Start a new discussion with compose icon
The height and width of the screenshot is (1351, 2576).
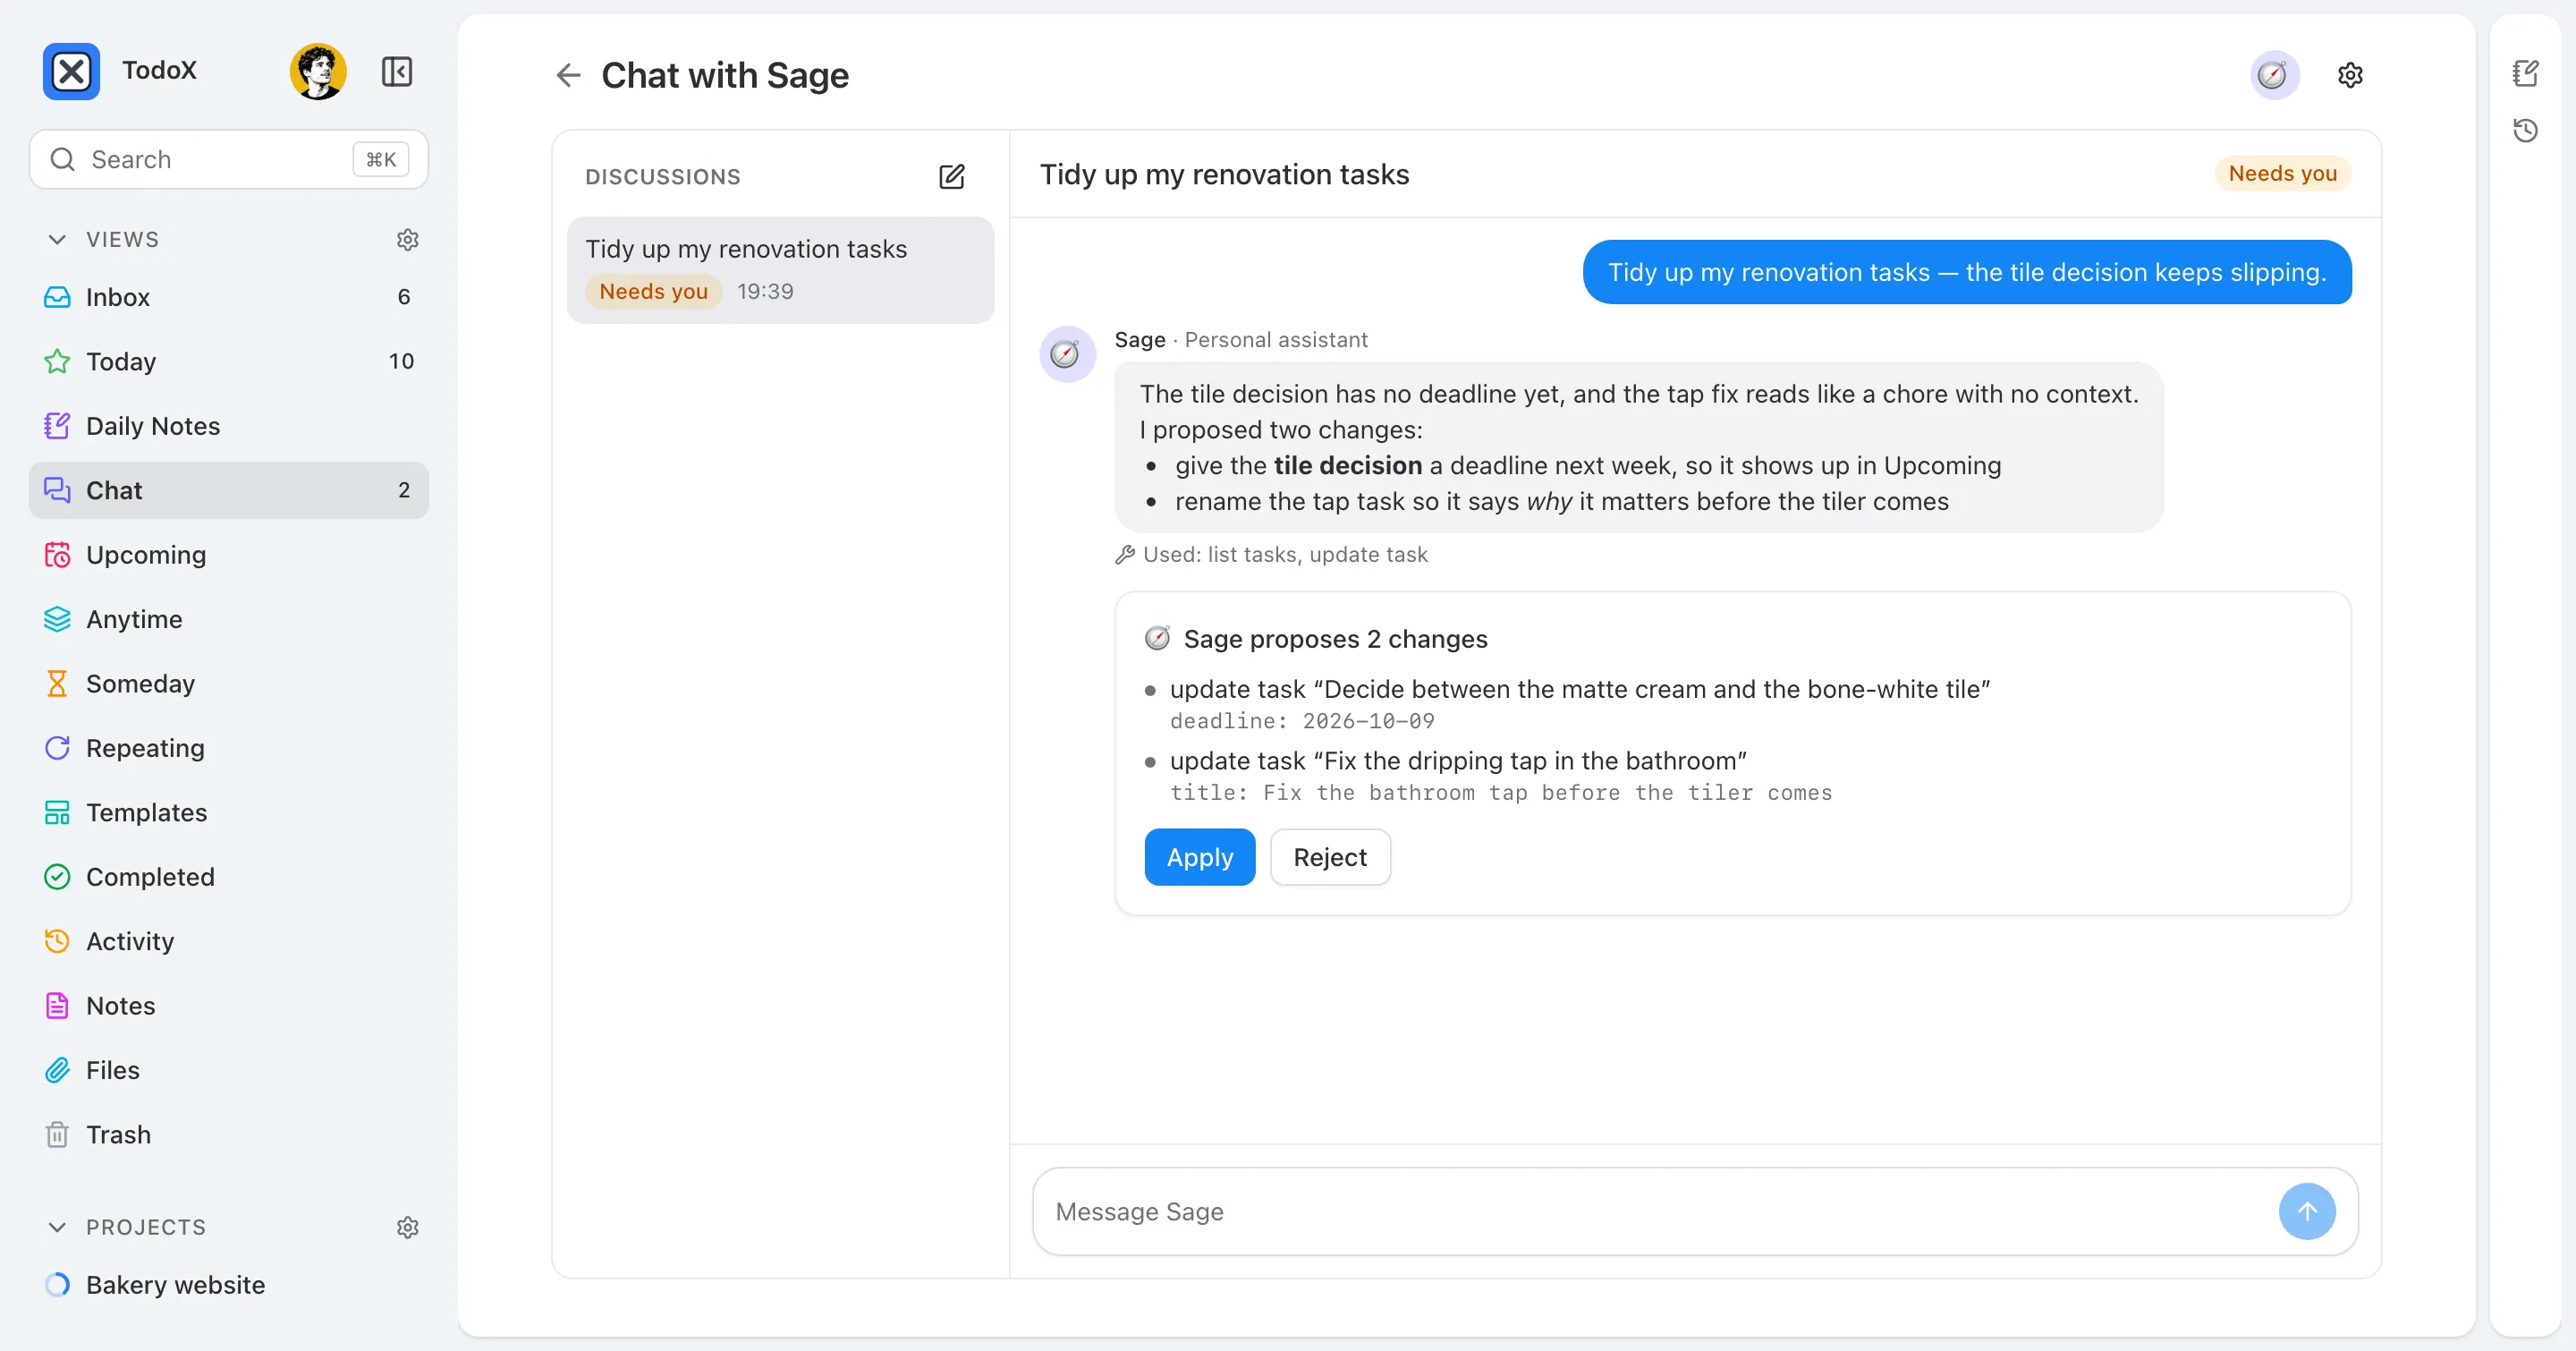point(952,176)
